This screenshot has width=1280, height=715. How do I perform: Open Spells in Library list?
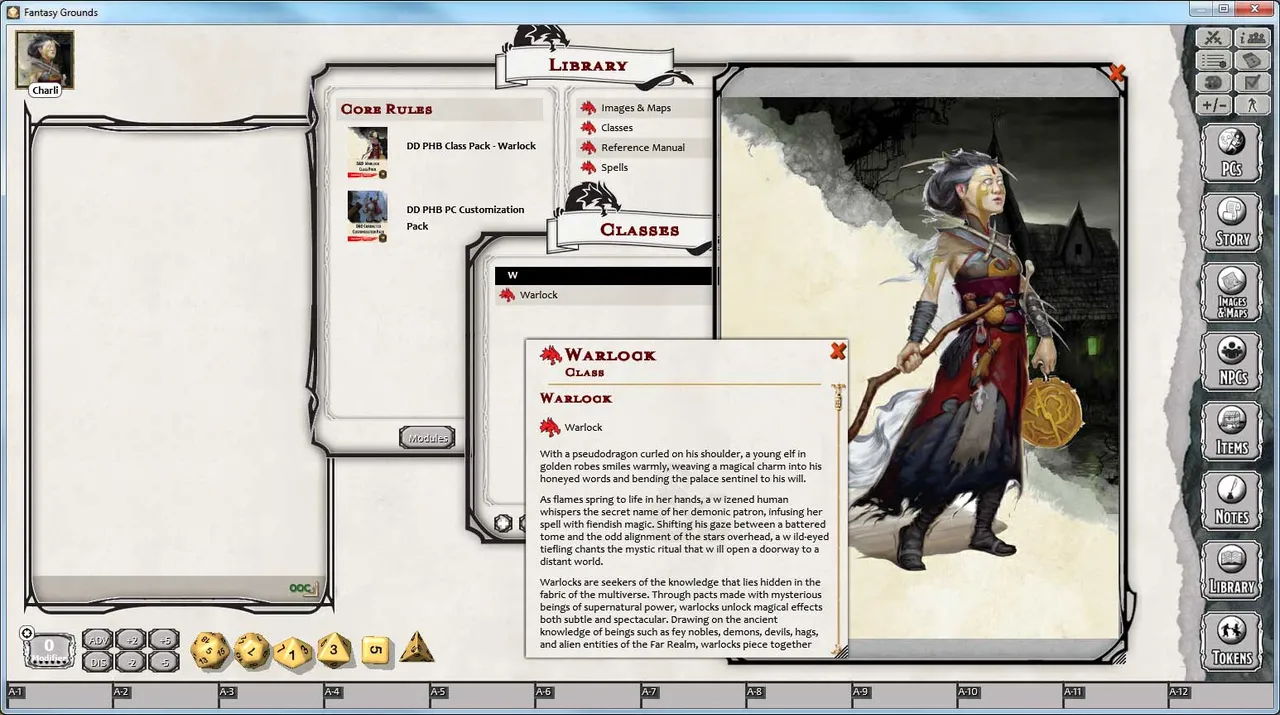point(615,168)
